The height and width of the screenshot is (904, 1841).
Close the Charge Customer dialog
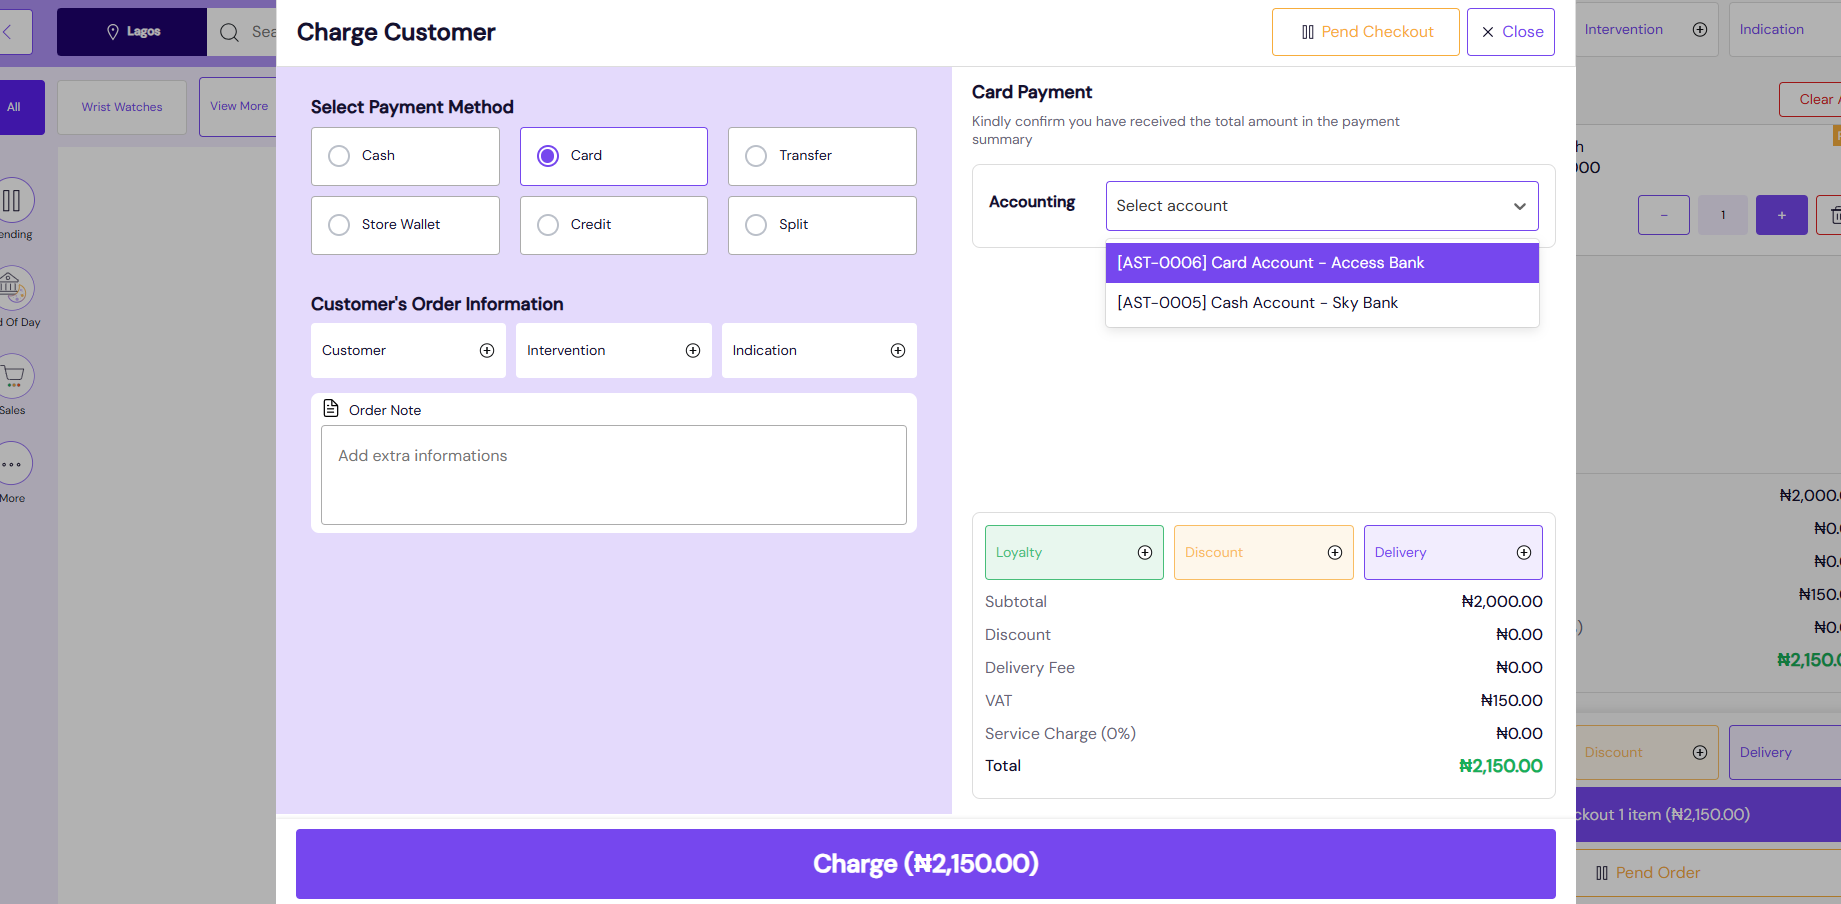click(x=1511, y=32)
